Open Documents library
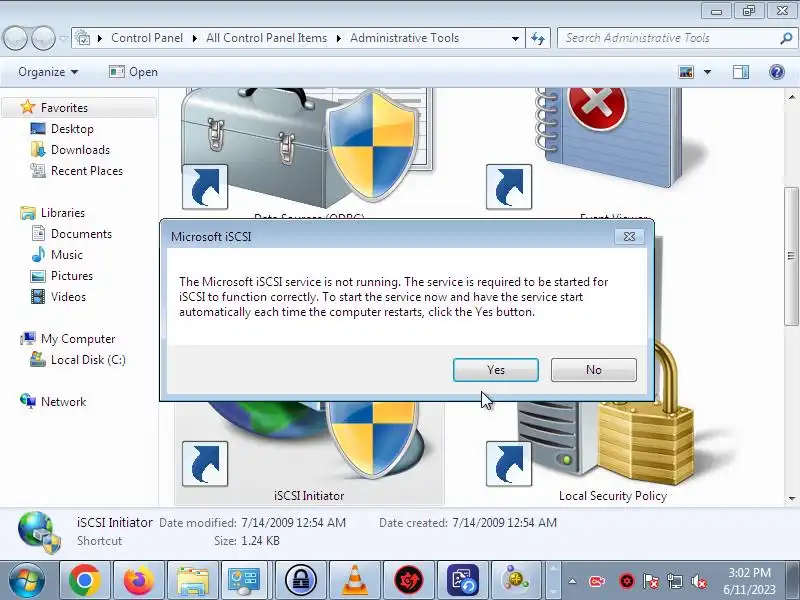Viewport: 800px width, 600px height. point(81,234)
